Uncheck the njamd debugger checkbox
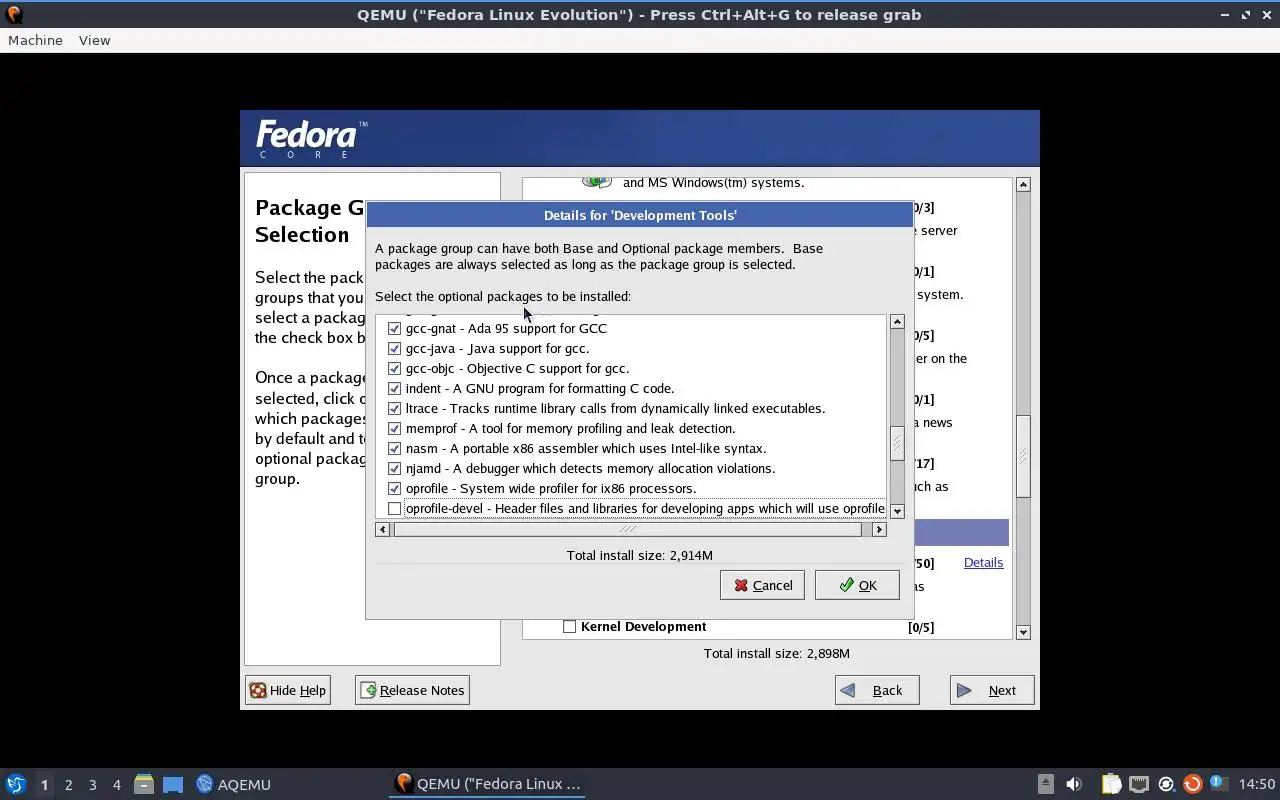 point(394,468)
